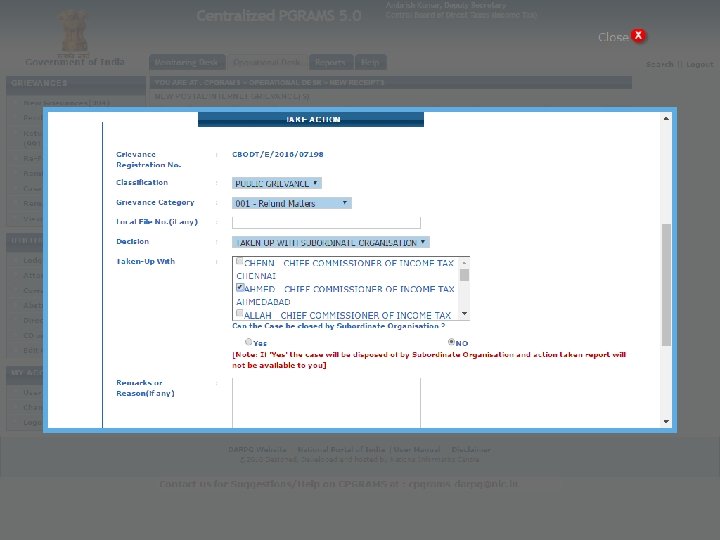Click the Remarks or Reason text area

(x=326, y=403)
